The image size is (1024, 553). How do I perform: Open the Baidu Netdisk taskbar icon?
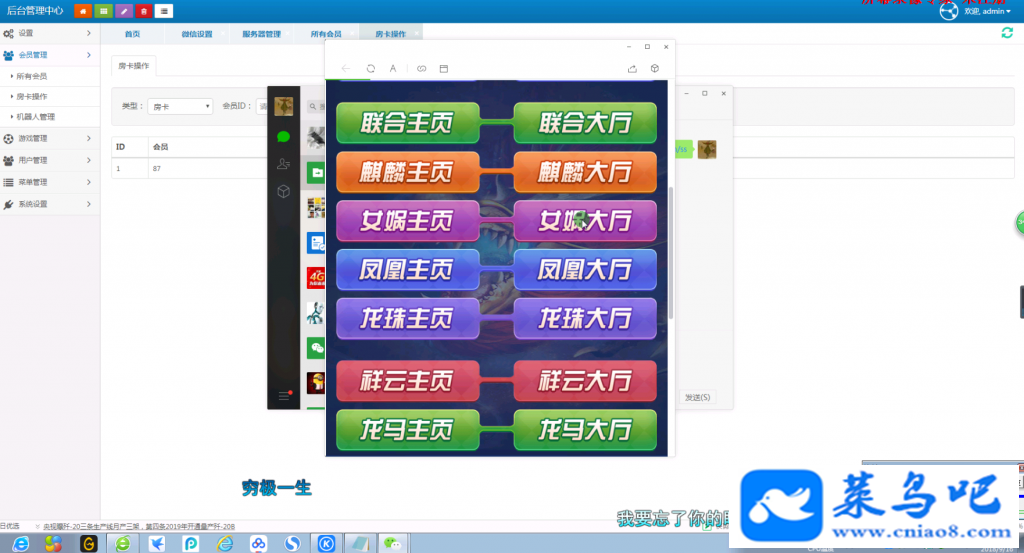[259, 543]
